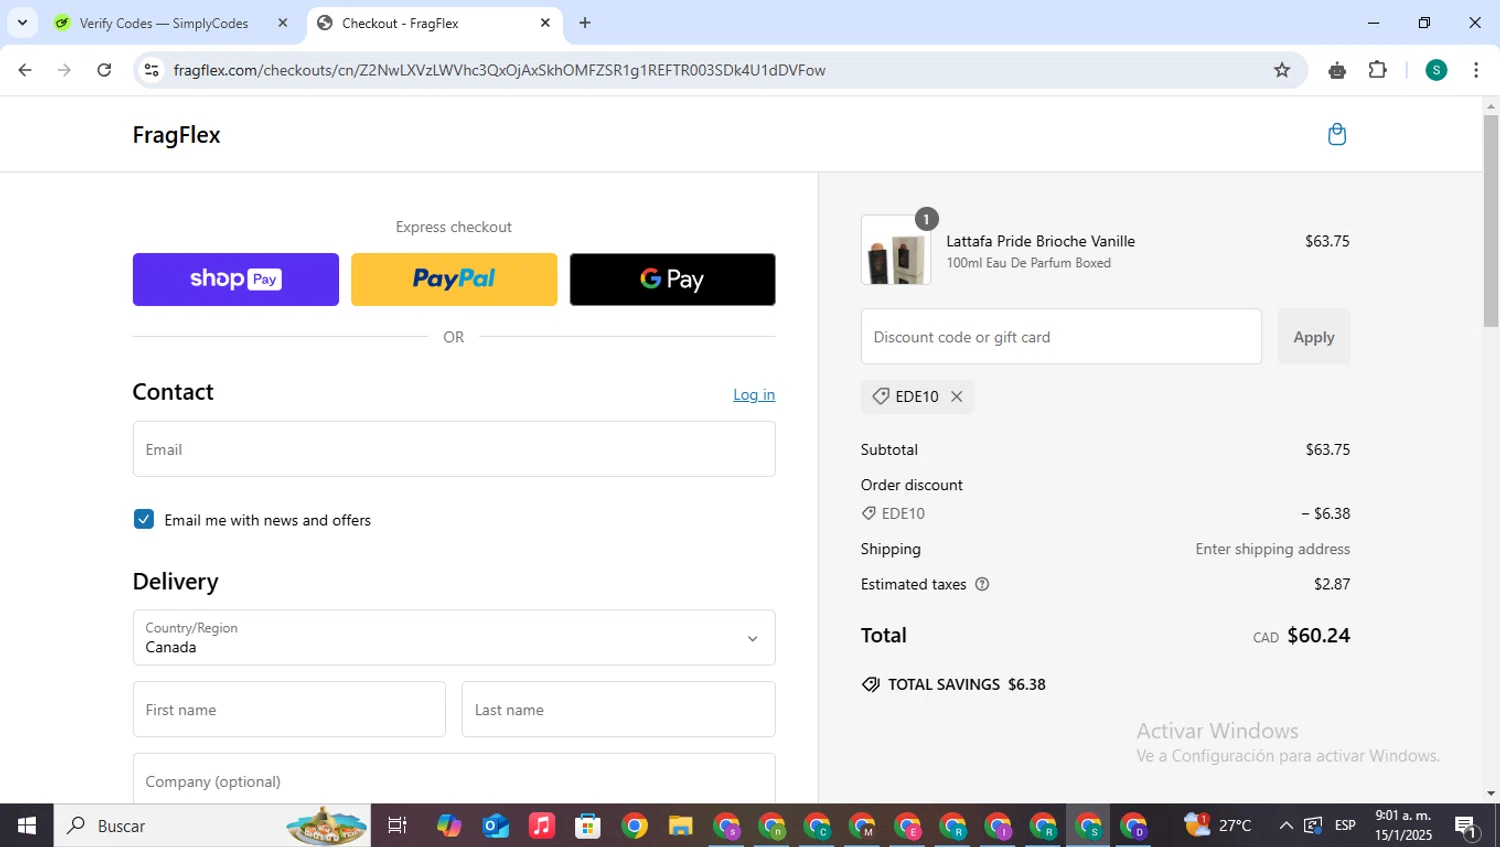Open the tab search dropdown arrow
This screenshot has width=1500, height=847.
coord(22,22)
